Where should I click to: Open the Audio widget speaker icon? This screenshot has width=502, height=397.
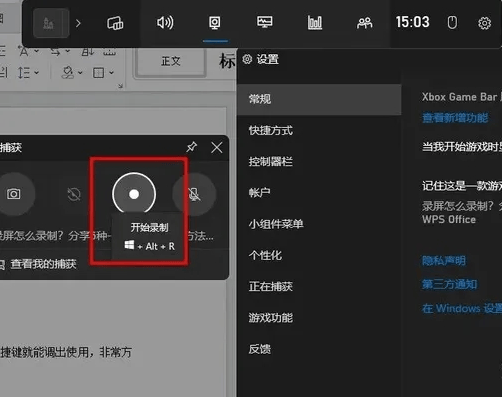click(165, 23)
